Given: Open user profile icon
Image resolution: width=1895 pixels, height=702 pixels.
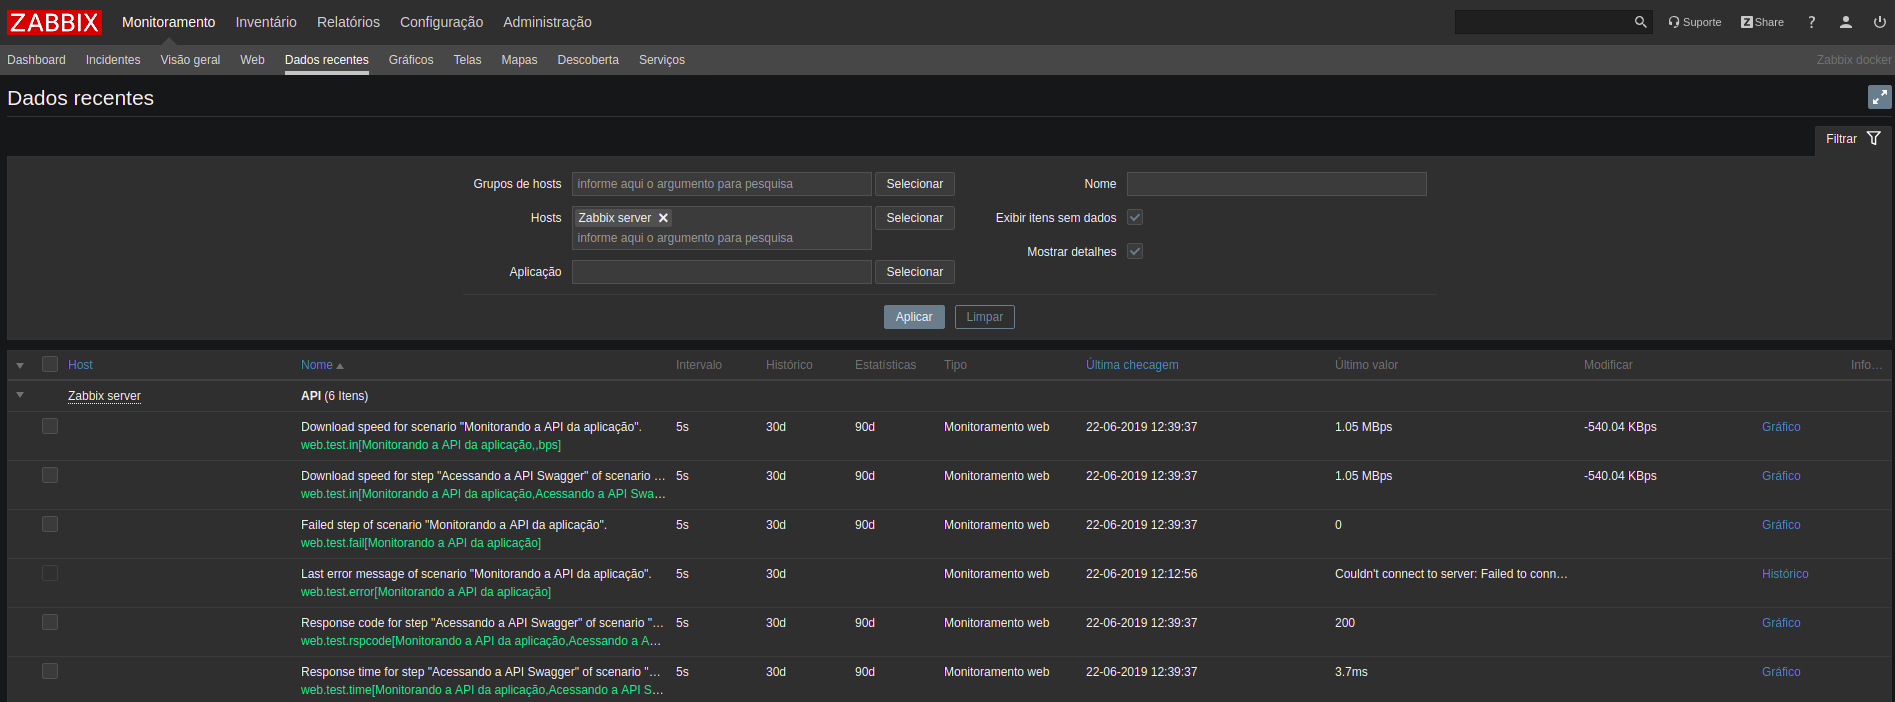Looking at the screenshot, I should tap(1846, 22).
